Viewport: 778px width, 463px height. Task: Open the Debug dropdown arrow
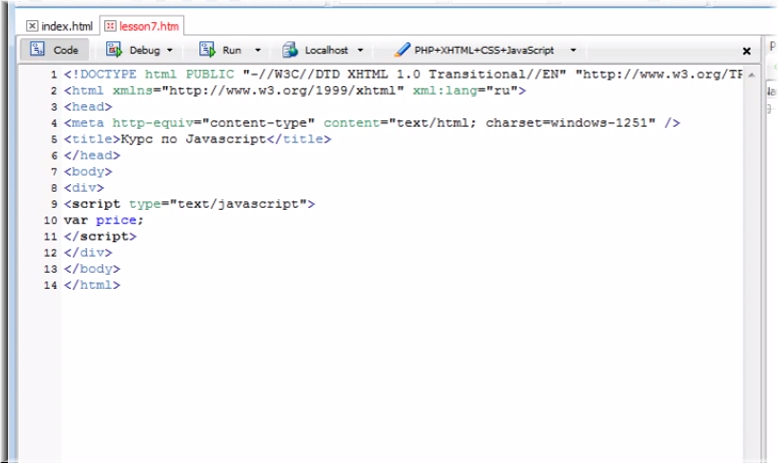click(x=170, y=51)
